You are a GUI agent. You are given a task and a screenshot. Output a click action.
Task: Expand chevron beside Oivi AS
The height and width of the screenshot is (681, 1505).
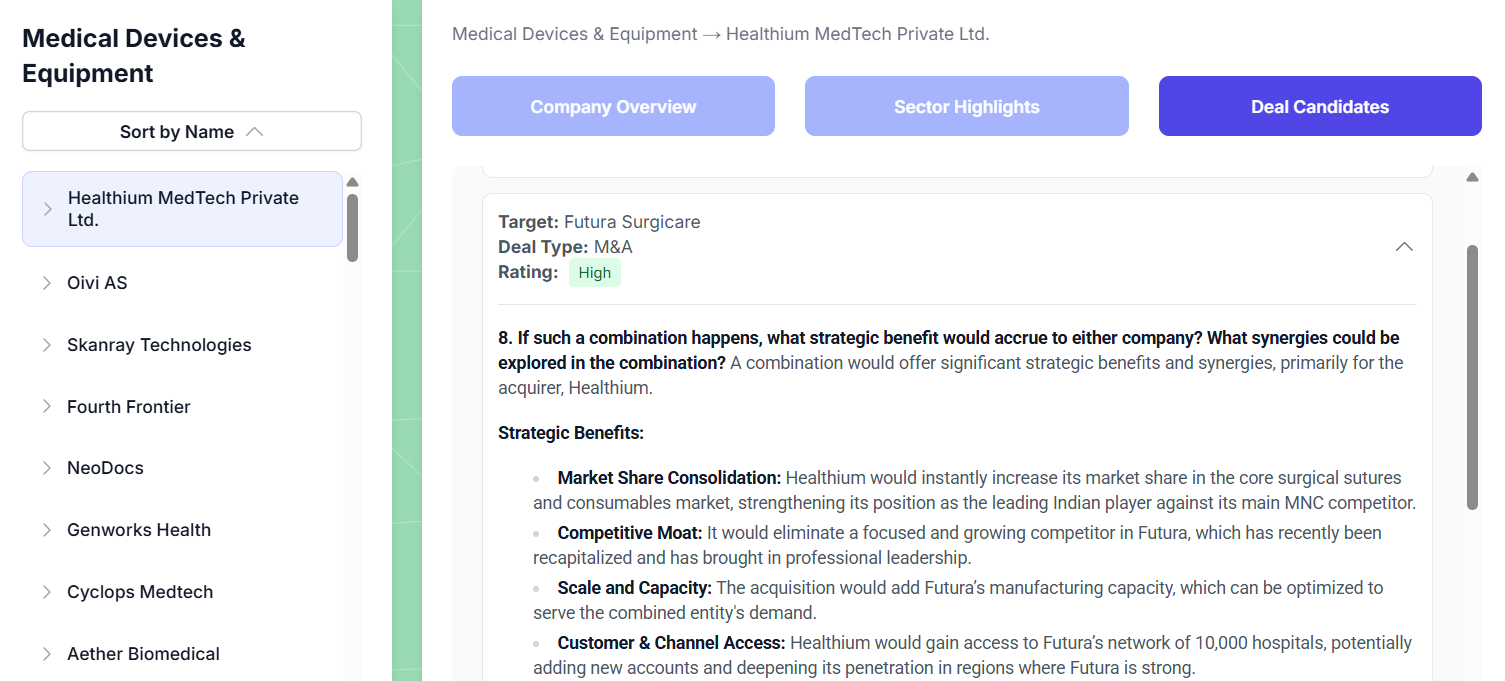(46, 283)
